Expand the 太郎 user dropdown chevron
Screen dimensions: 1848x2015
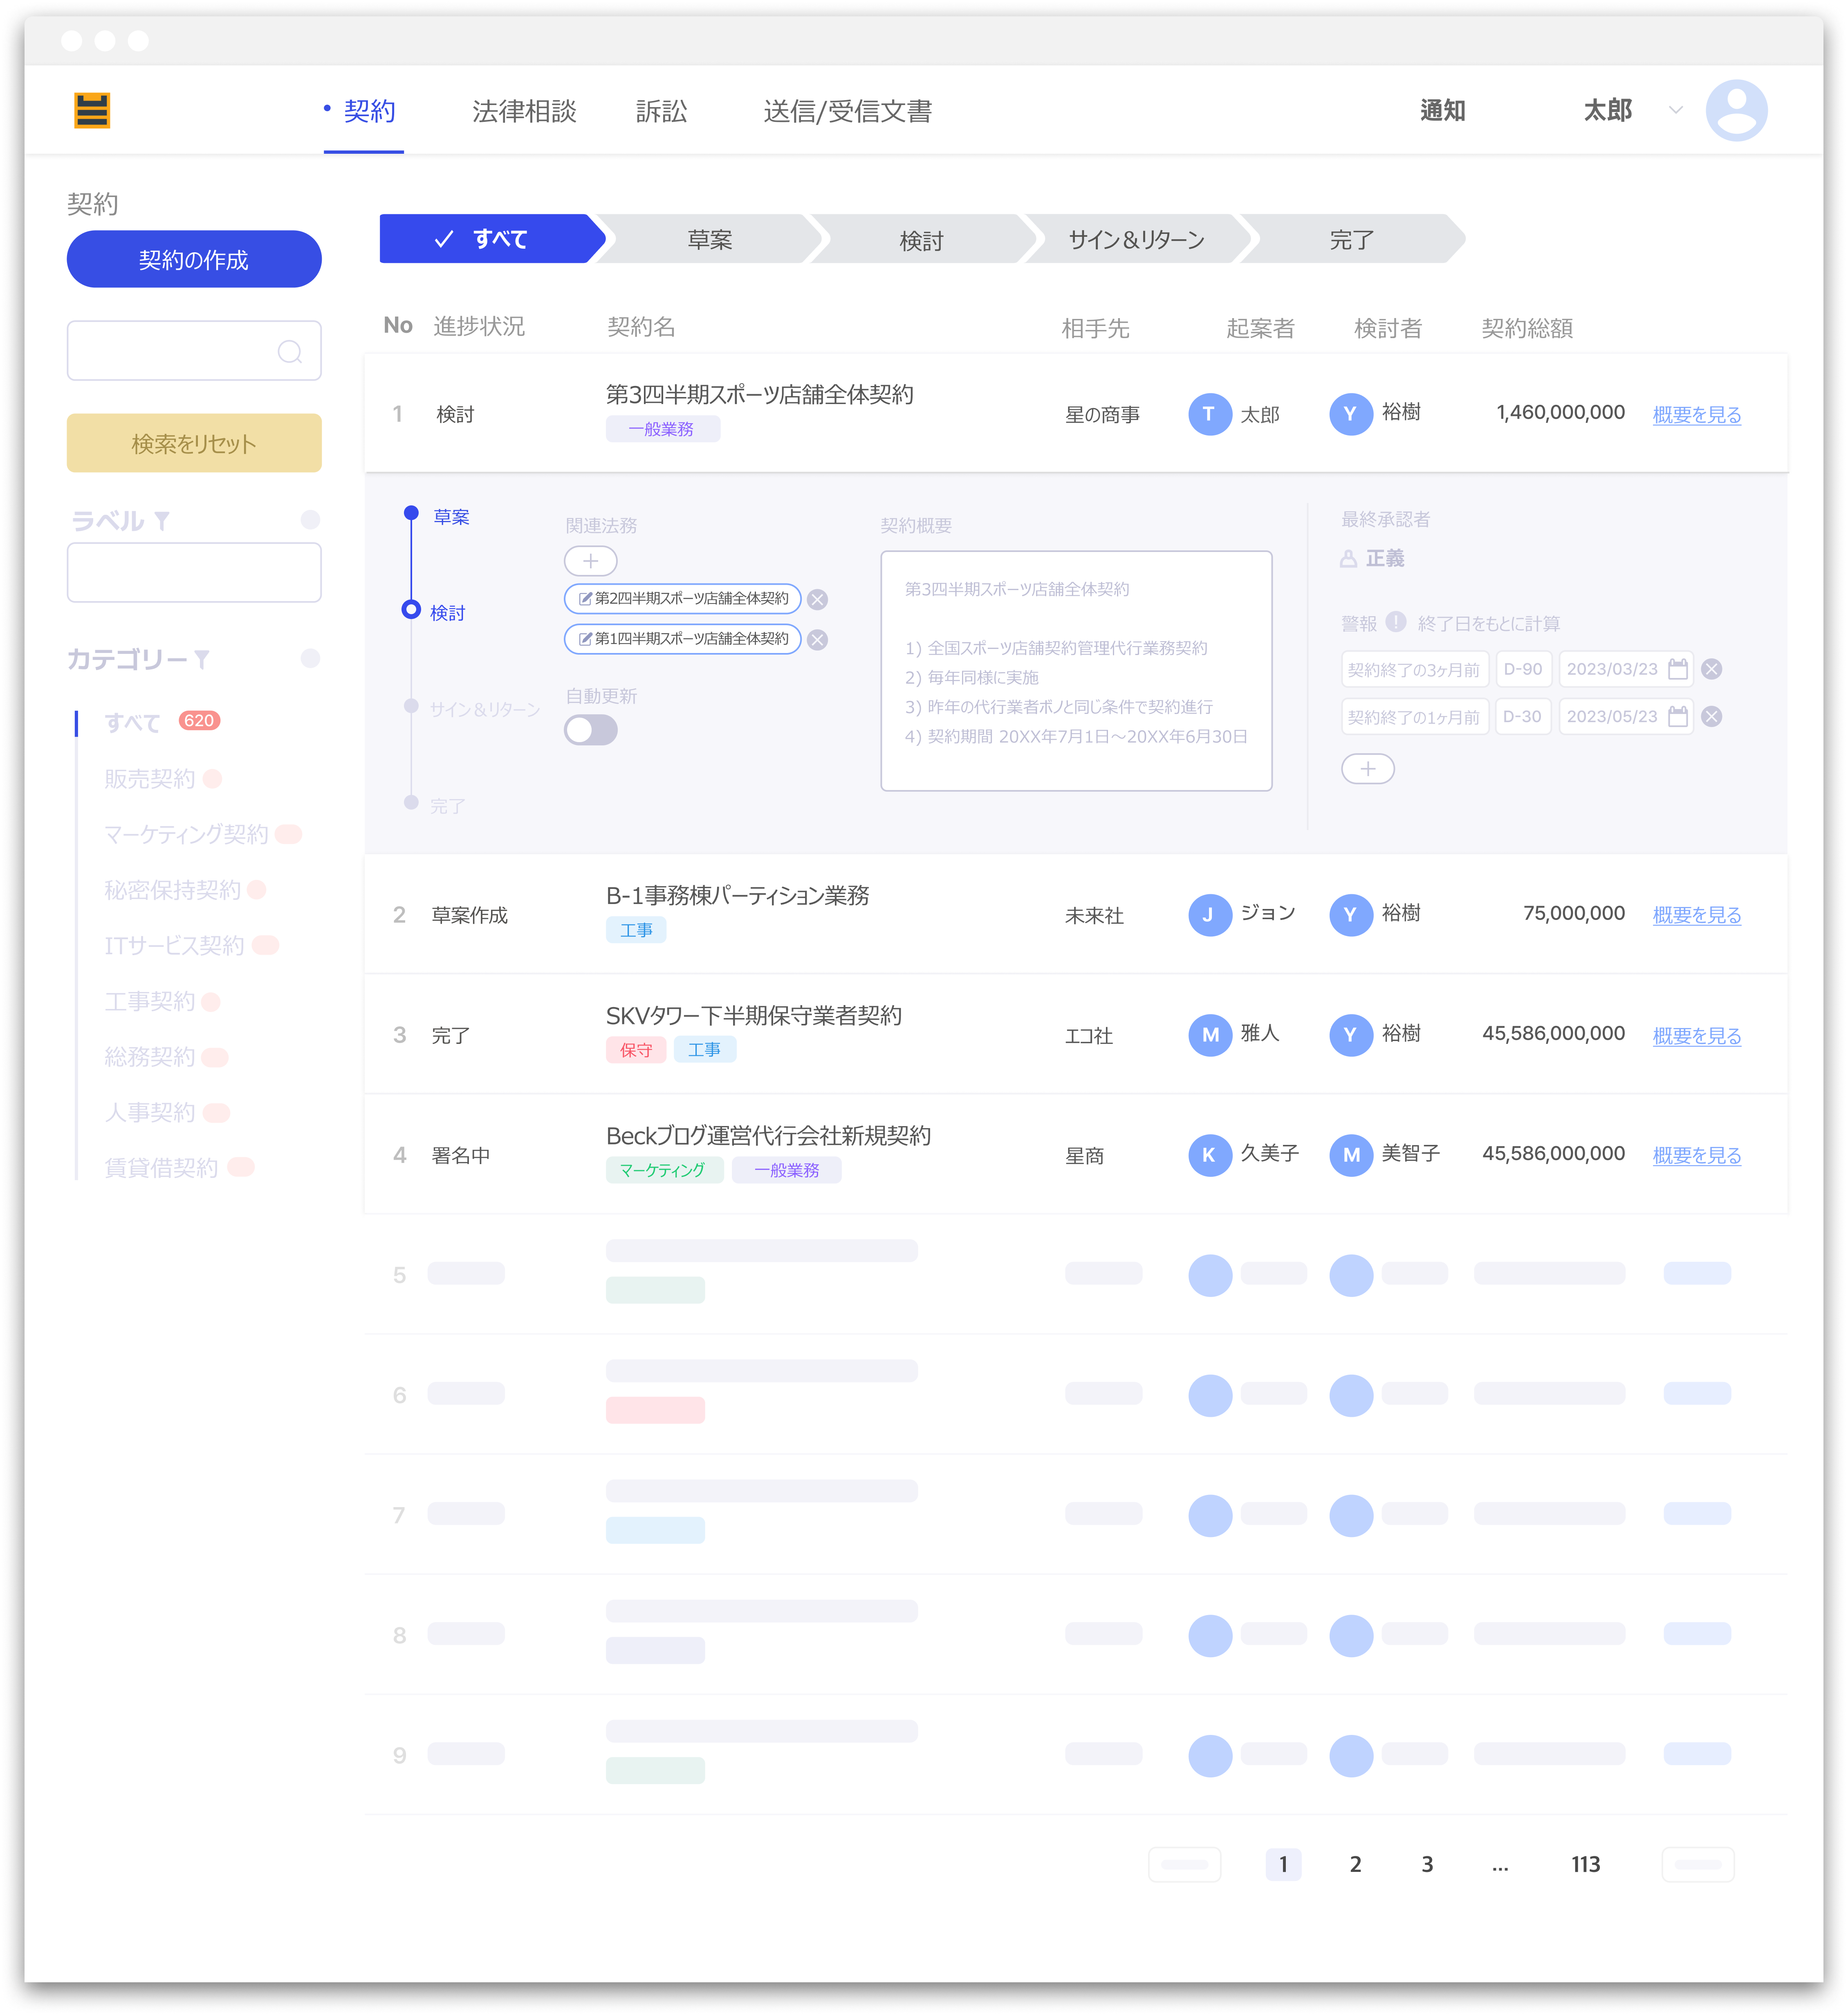click(1675, 111)
